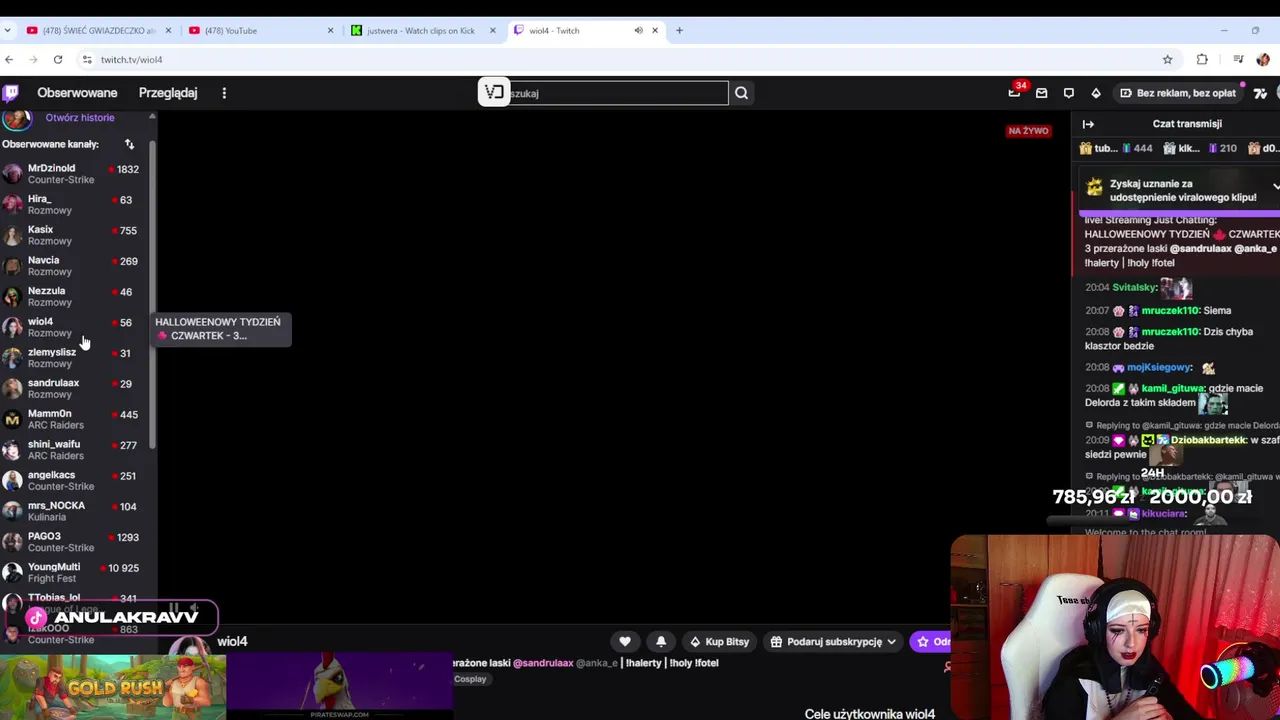The width and height of the screenshot is (1280, 720).
Task: Open Przeglądaj navigation item
Action: pyautogui.click(x=168, y=93)
